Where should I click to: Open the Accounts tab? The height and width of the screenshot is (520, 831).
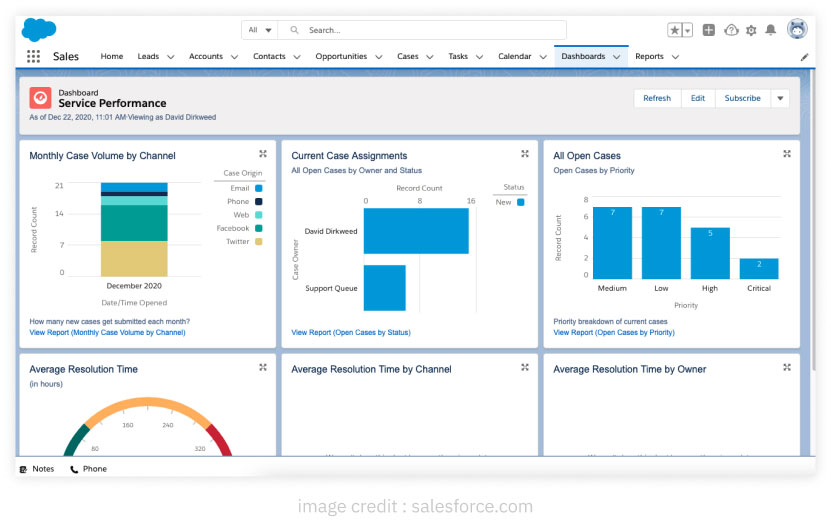click(x=206, y=56)
